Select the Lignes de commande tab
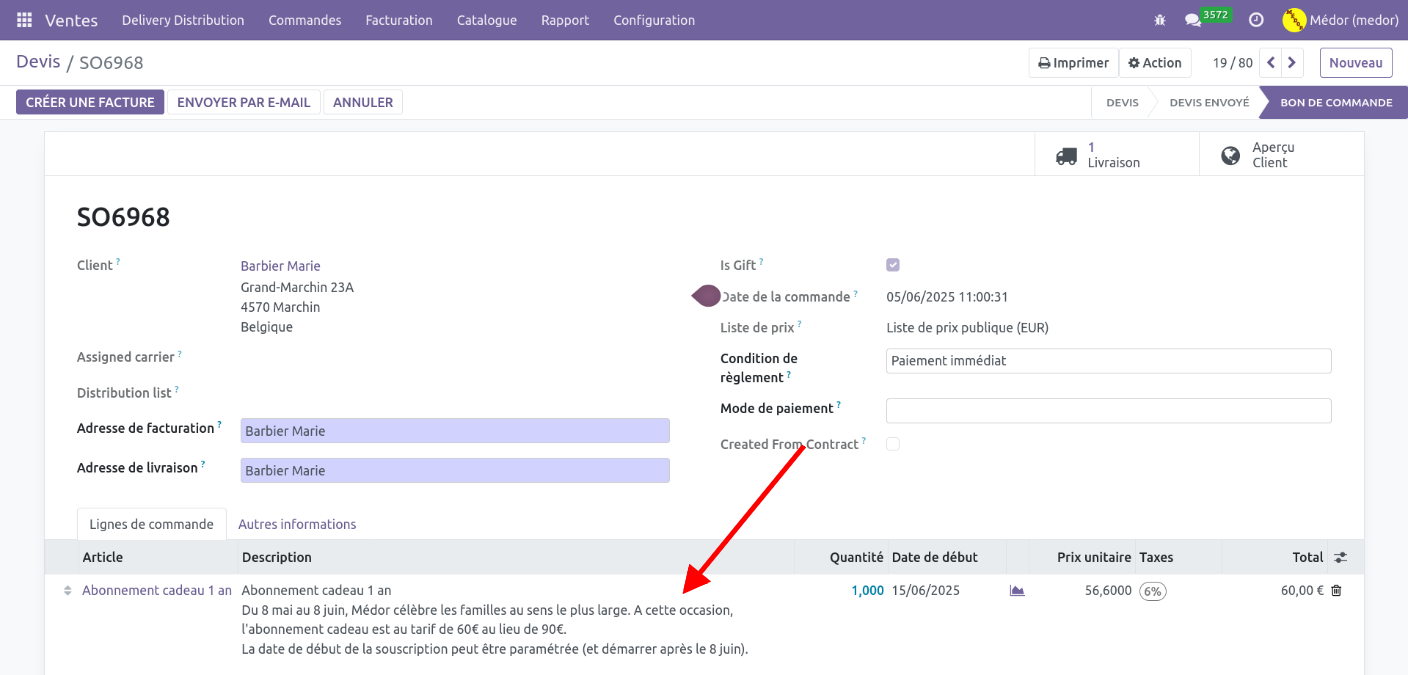 (x=152, y=524)
